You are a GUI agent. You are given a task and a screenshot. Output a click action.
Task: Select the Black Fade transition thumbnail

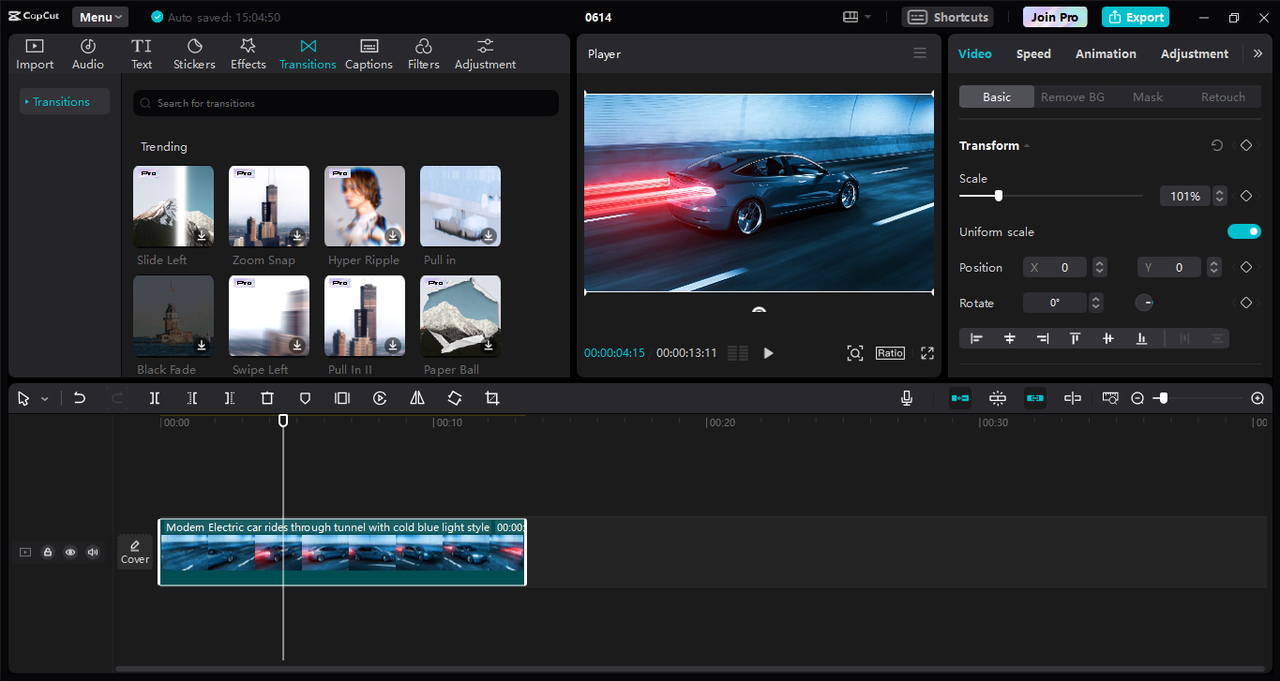(173, 316)
